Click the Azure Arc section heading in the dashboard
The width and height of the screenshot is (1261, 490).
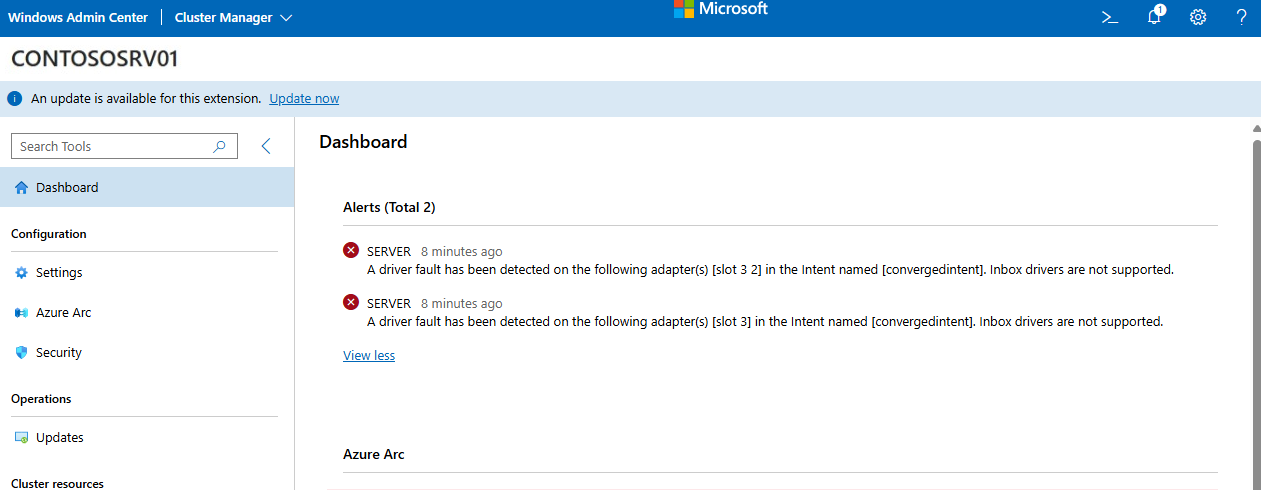click(x=374, y=454)
